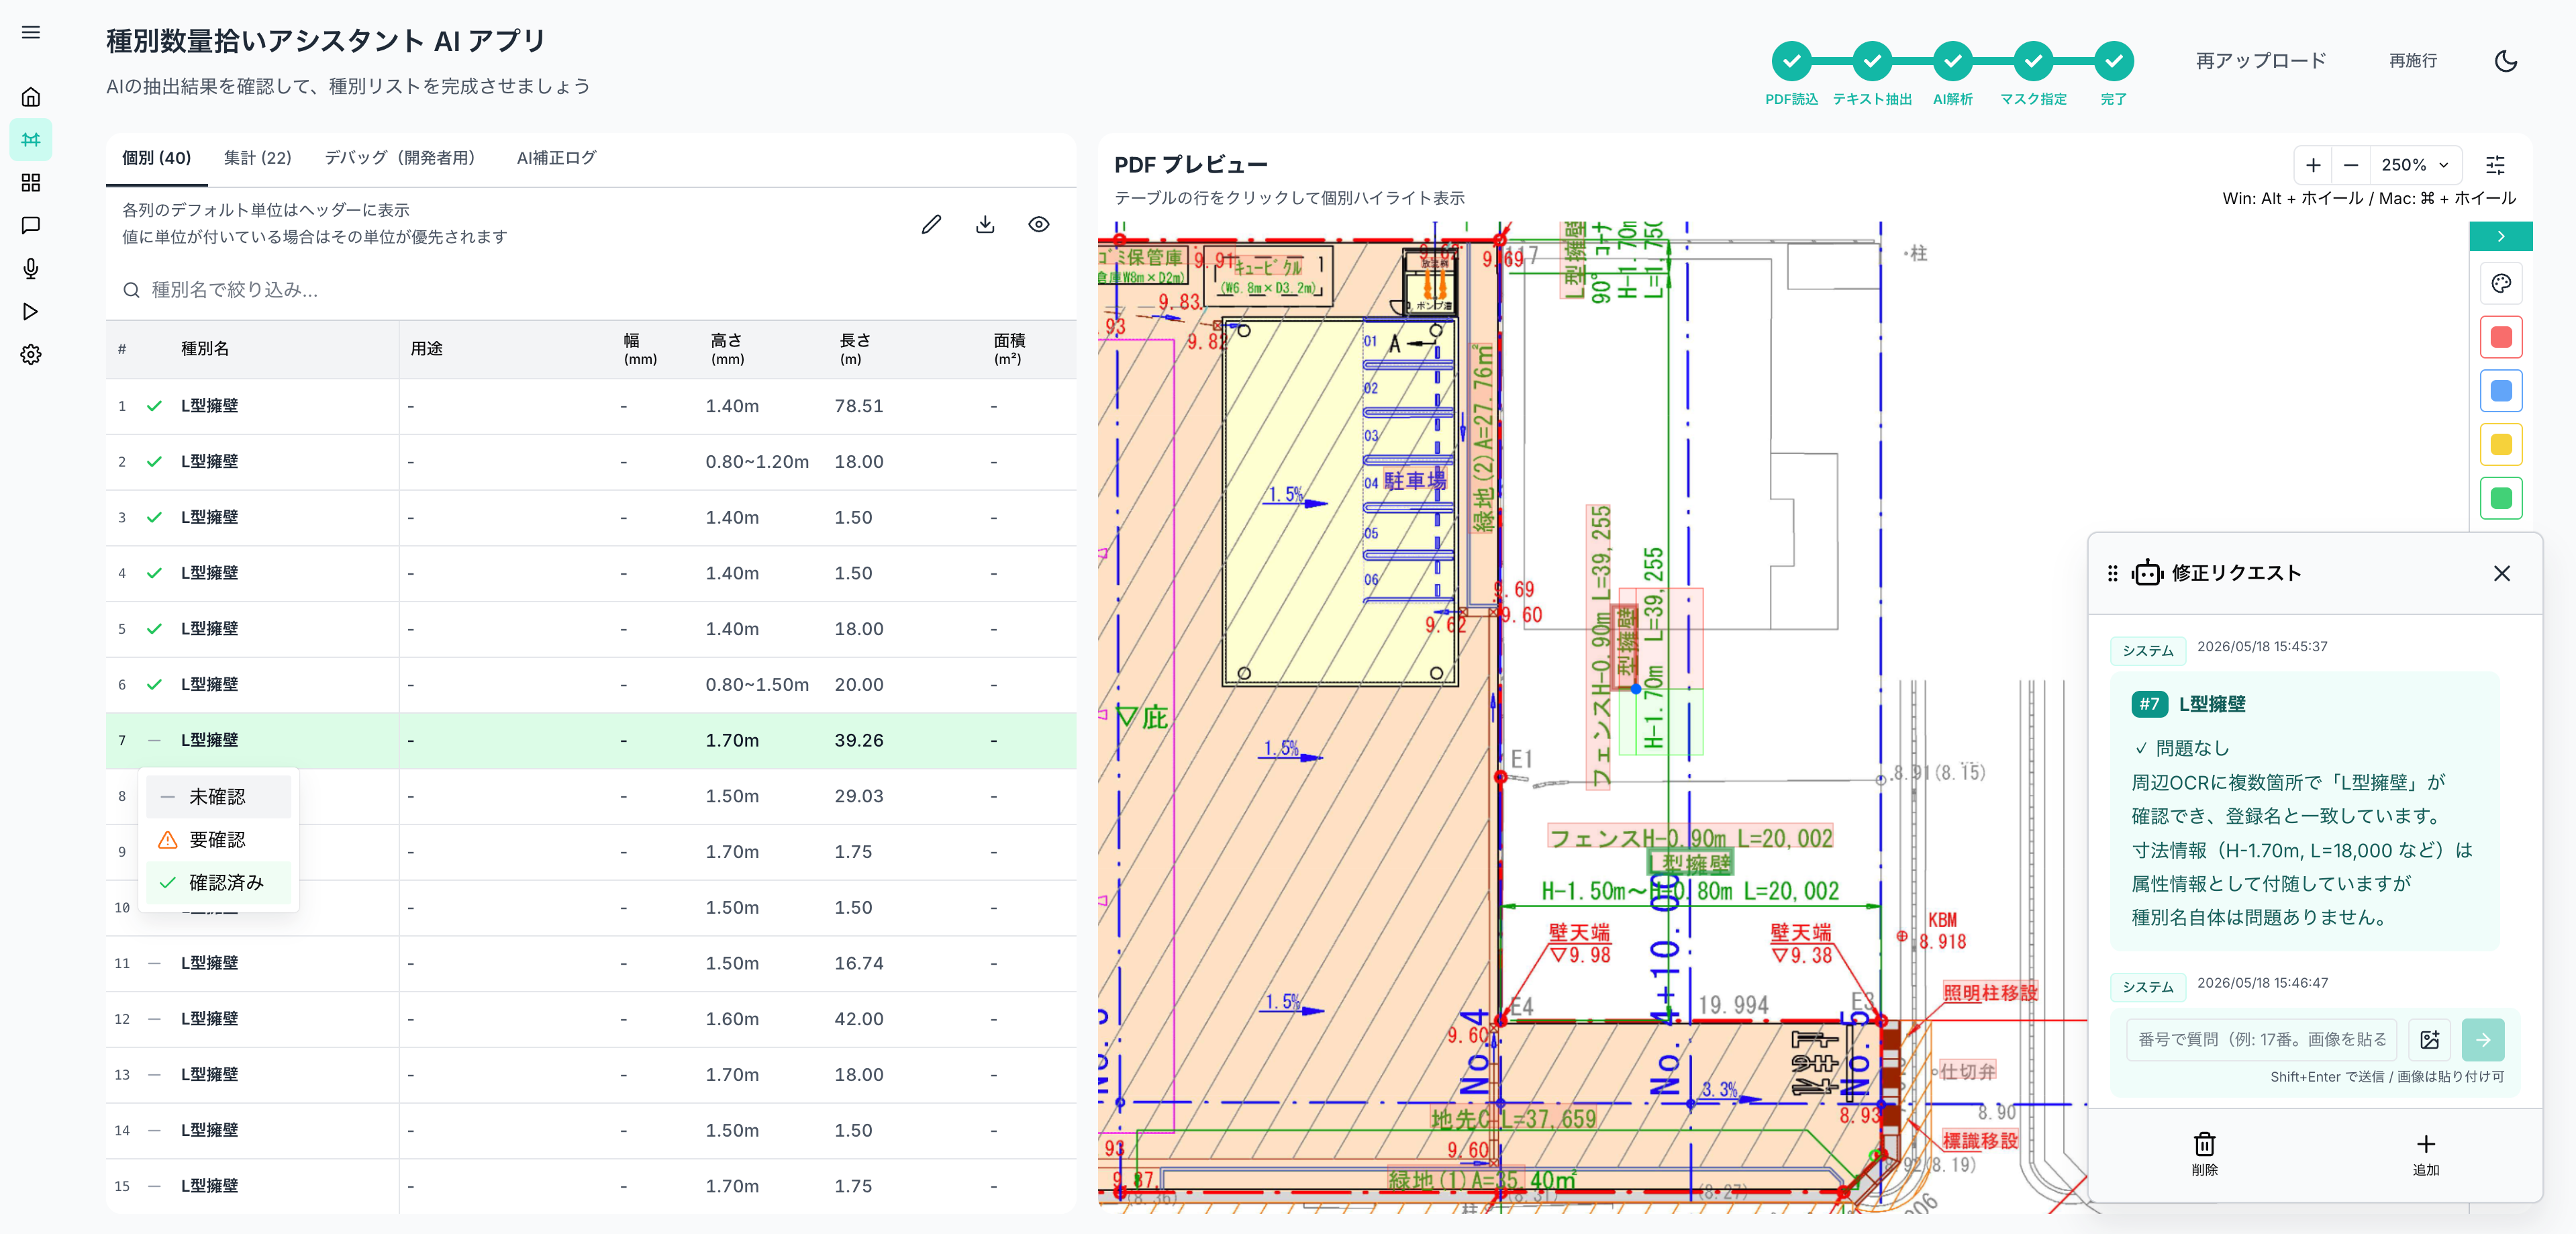Open the microphone icon in left sidebar
This screenshot has height=1234, width=2576.
(31, 268)
